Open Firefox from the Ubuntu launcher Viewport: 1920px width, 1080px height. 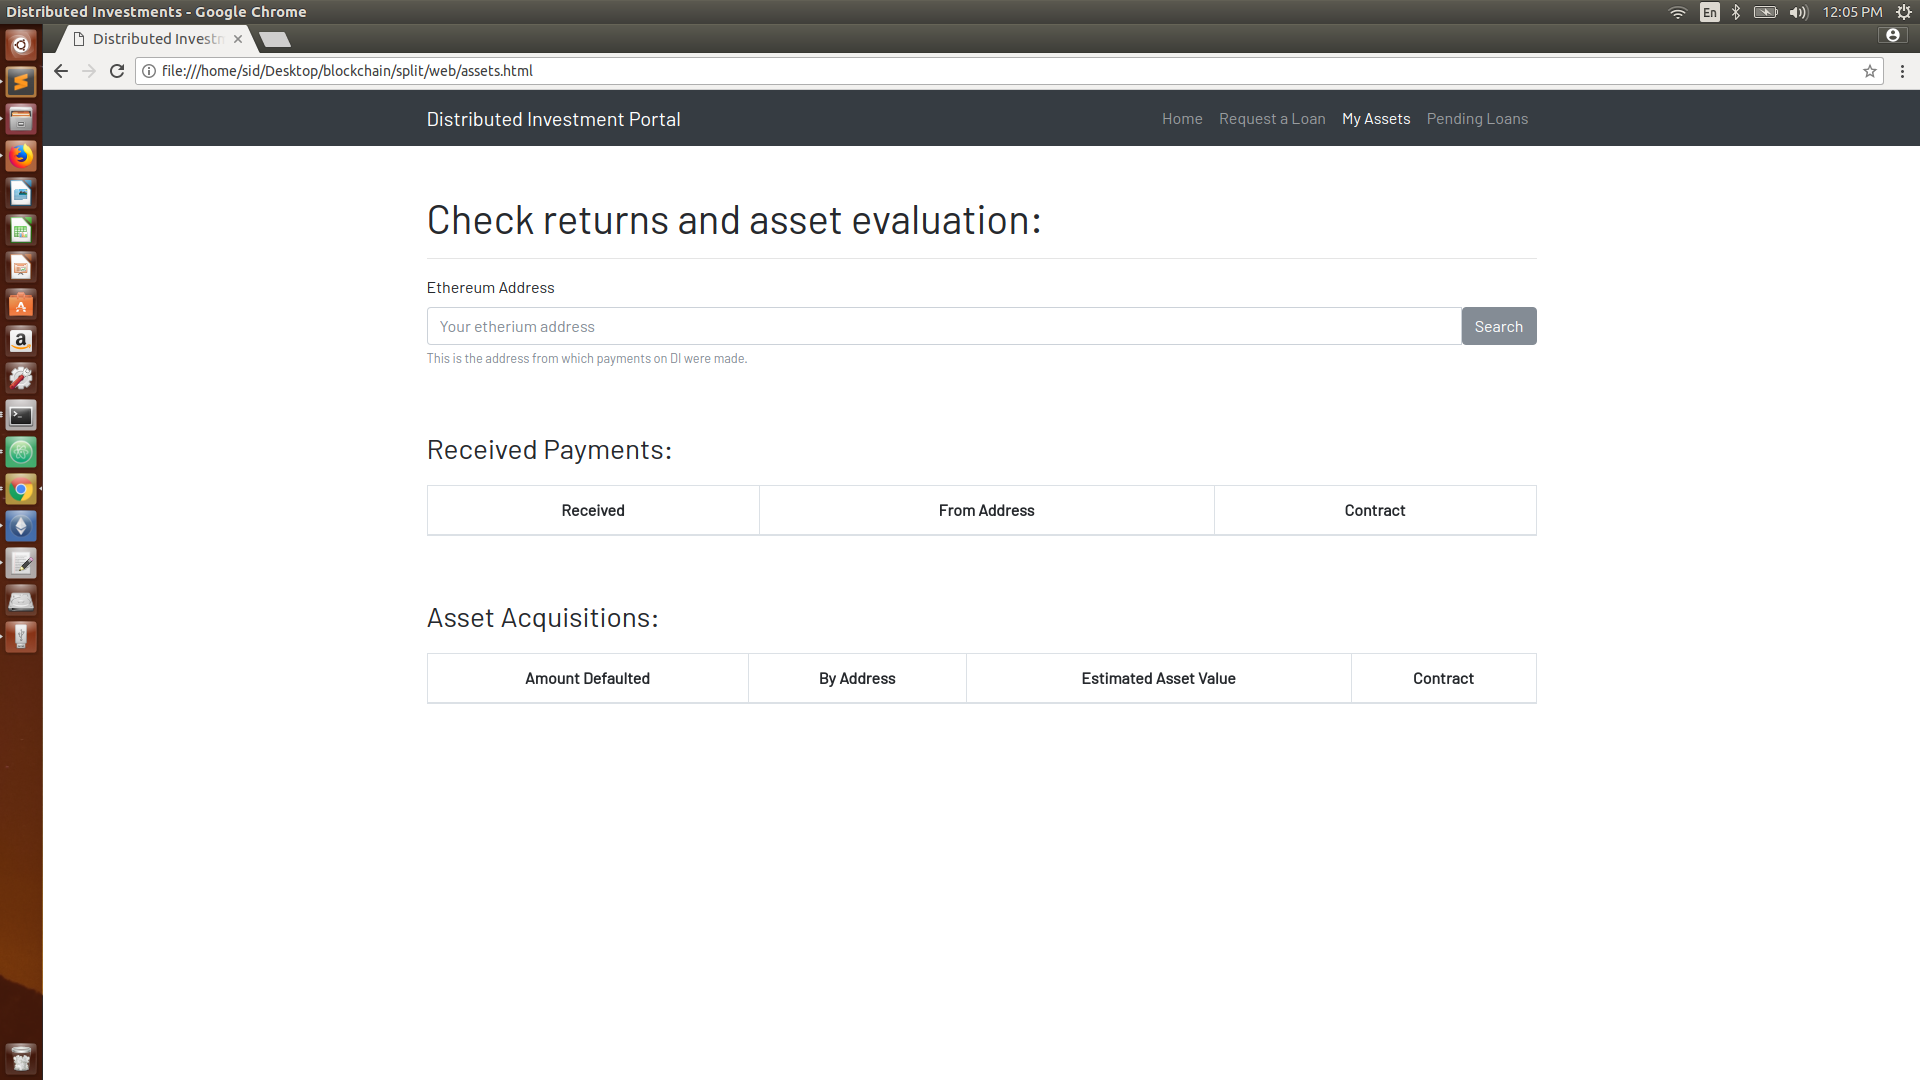[21, 156]
